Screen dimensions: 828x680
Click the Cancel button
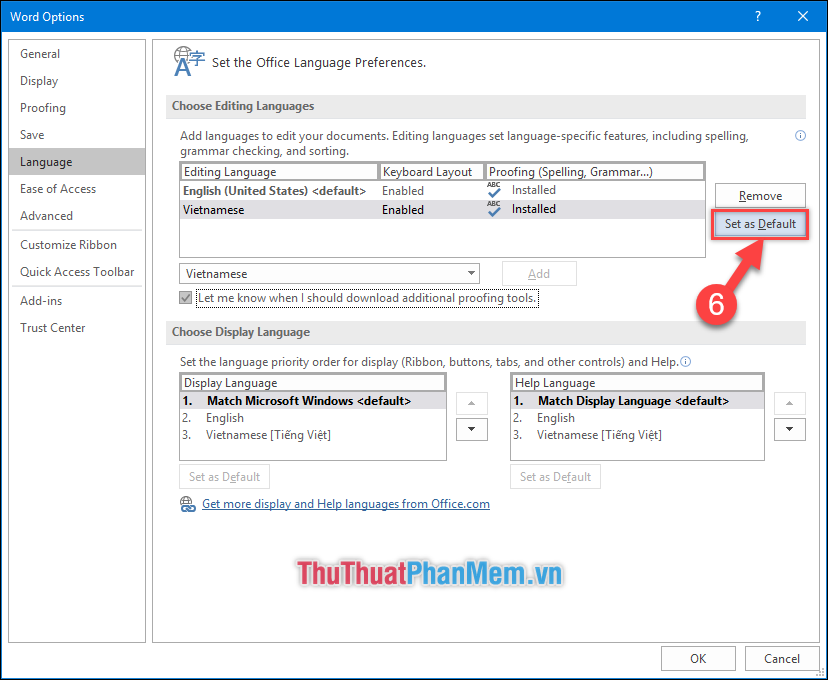click(x=782, y=658)
